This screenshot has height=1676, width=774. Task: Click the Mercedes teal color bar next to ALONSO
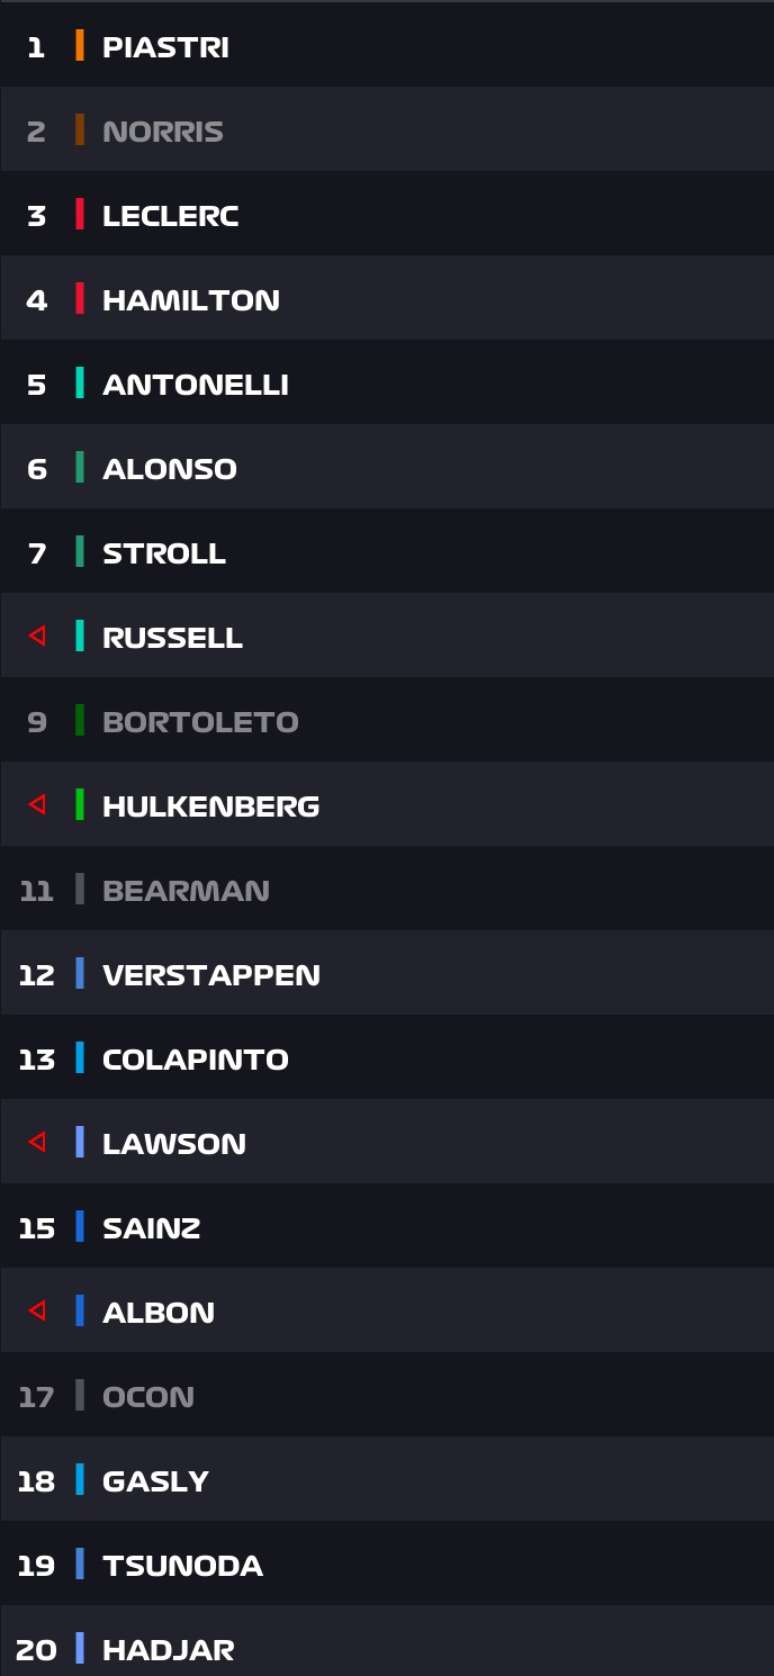click(82, 468)
